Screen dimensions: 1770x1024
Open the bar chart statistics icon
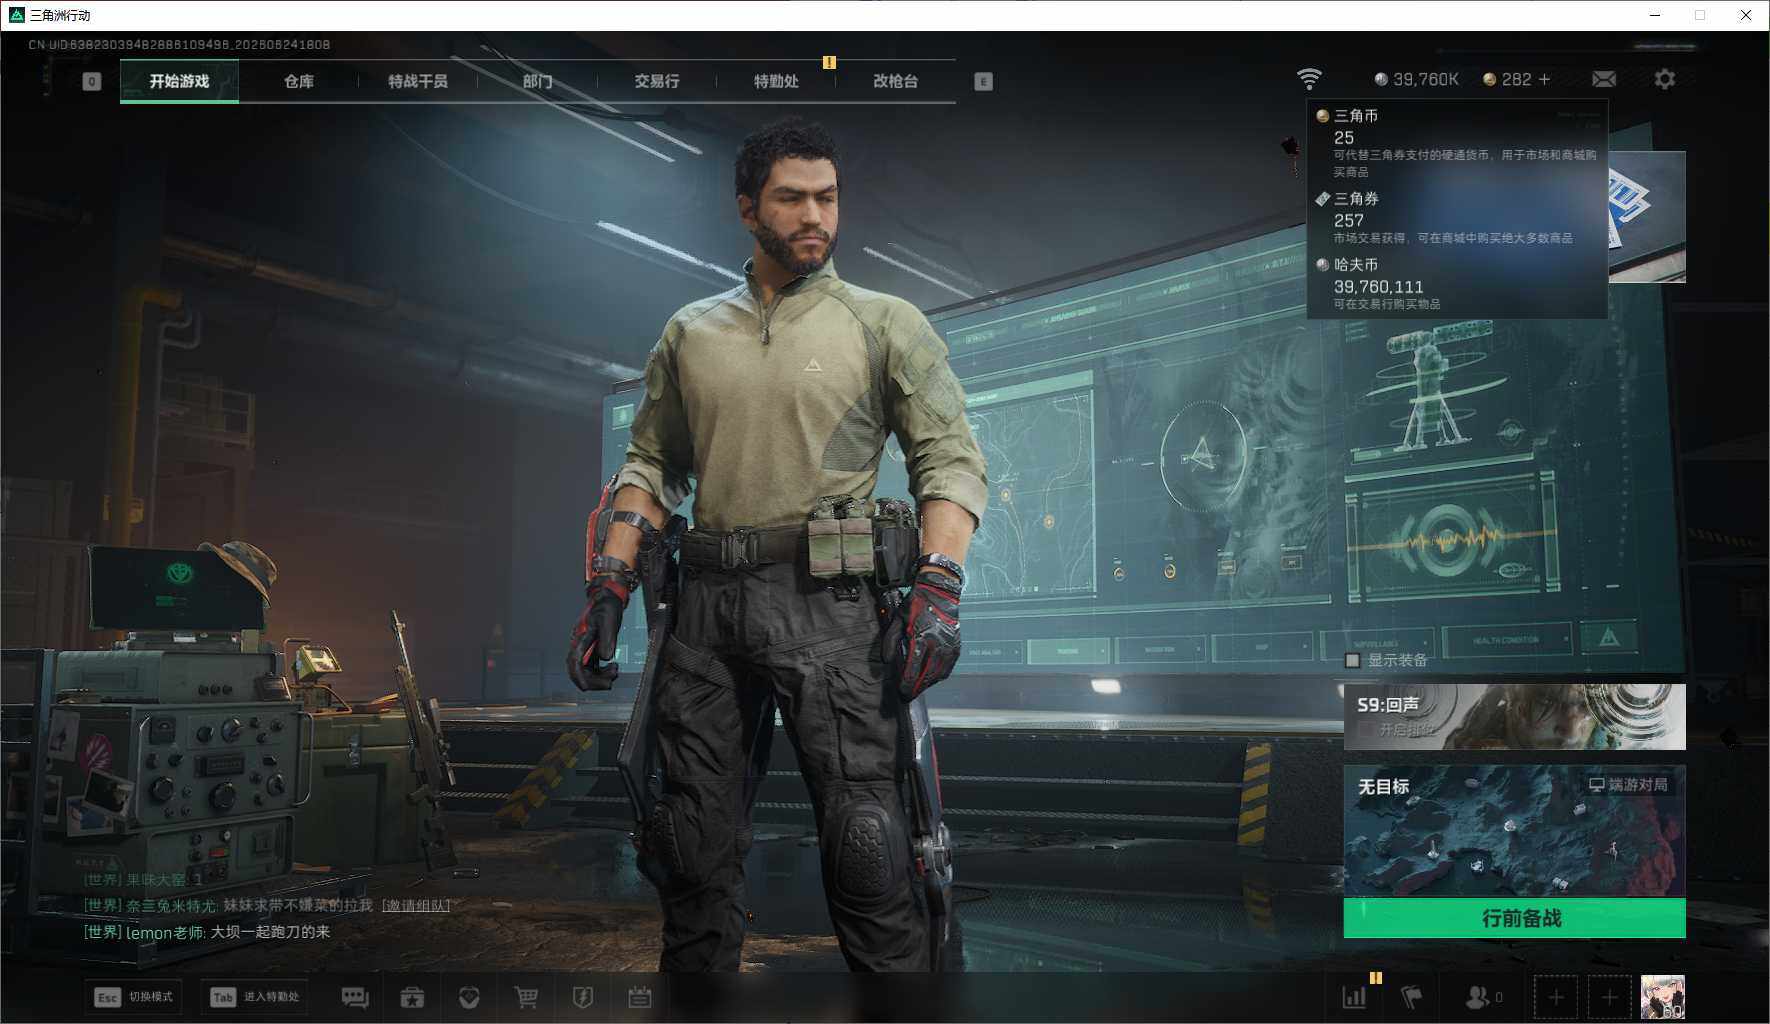[x=1354, y=997]
